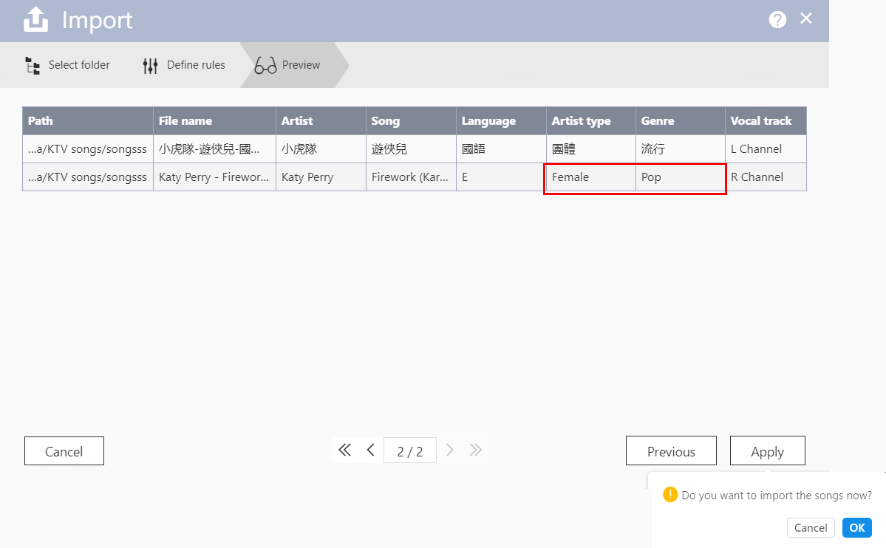Click the page number field showing 2 / 2
Viewport: 886px width, 548px height.
410,451
